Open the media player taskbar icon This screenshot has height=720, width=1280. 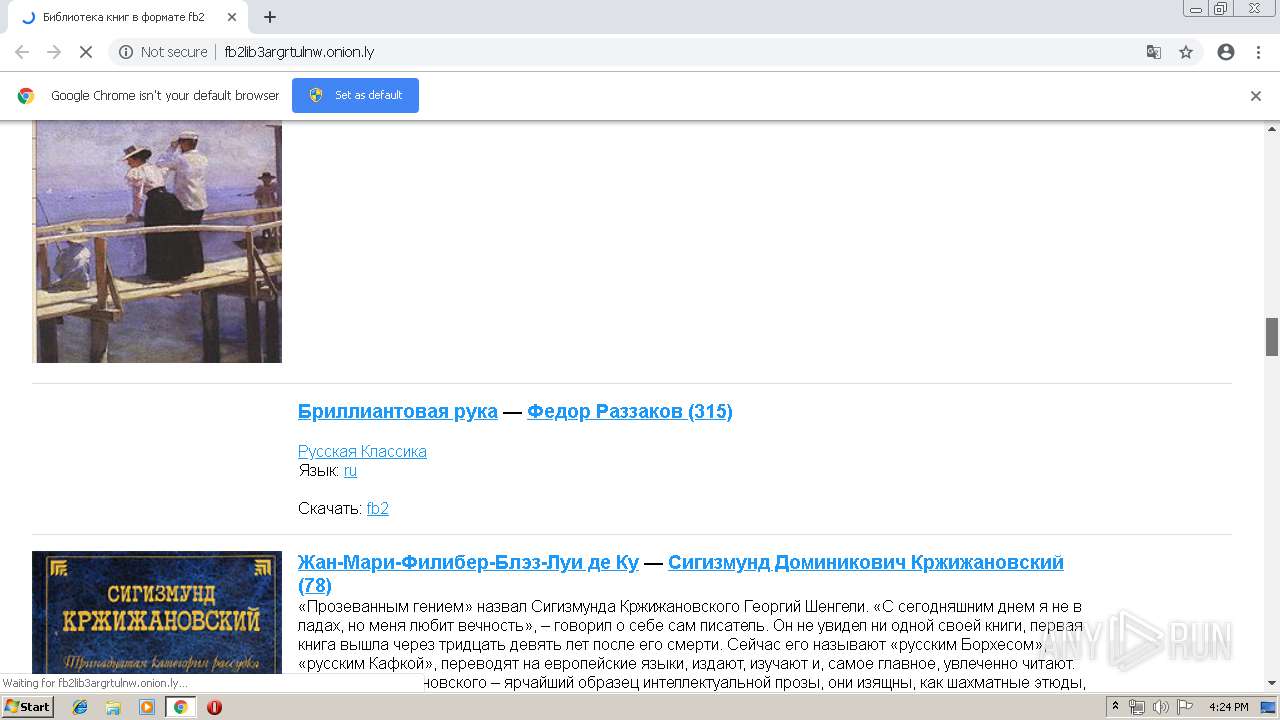click(147, 707)
